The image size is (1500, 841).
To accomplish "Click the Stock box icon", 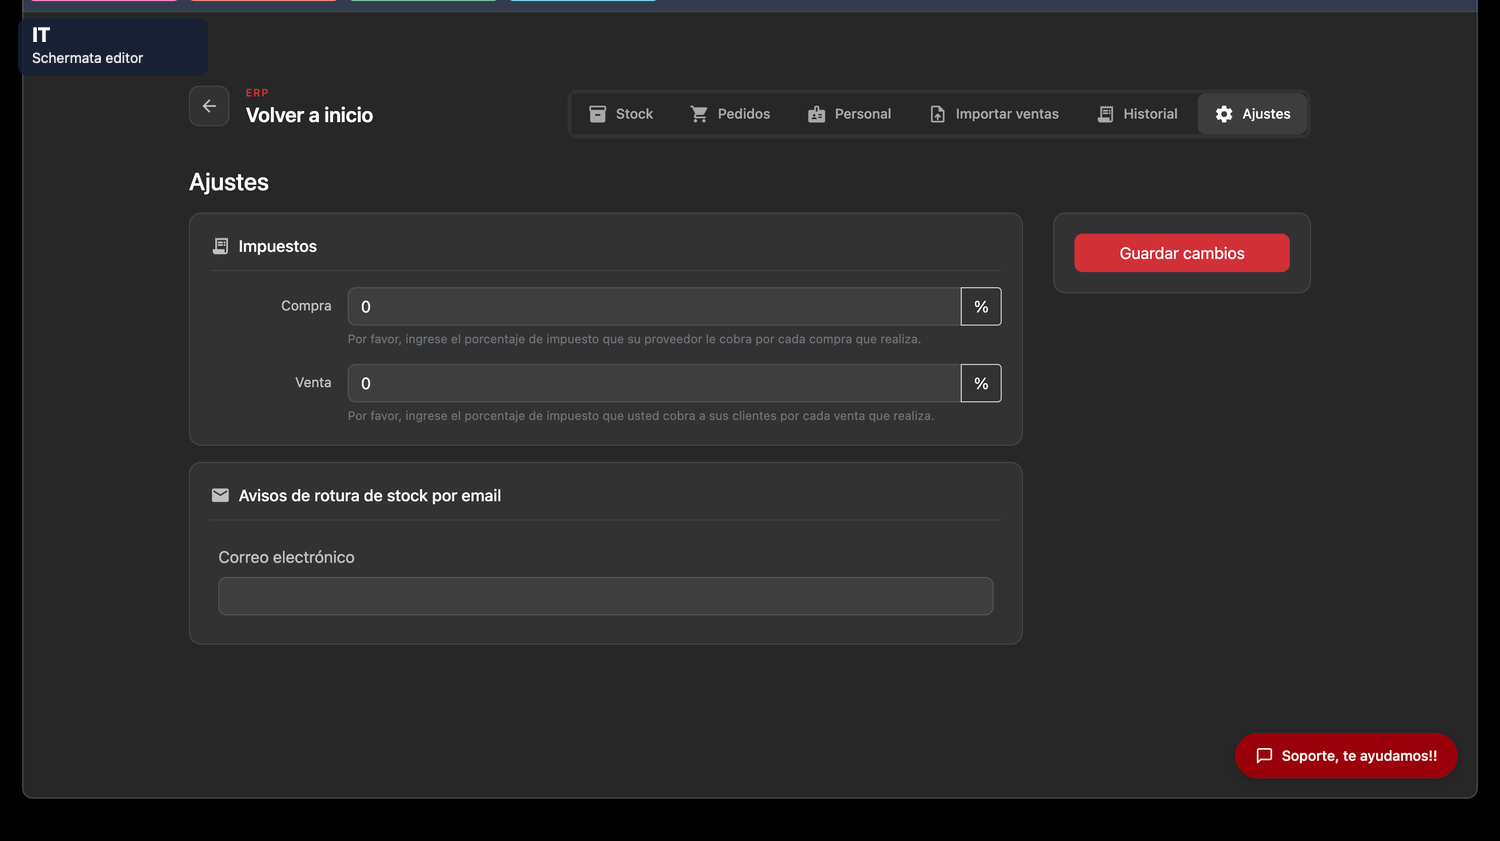I will 597,114.
